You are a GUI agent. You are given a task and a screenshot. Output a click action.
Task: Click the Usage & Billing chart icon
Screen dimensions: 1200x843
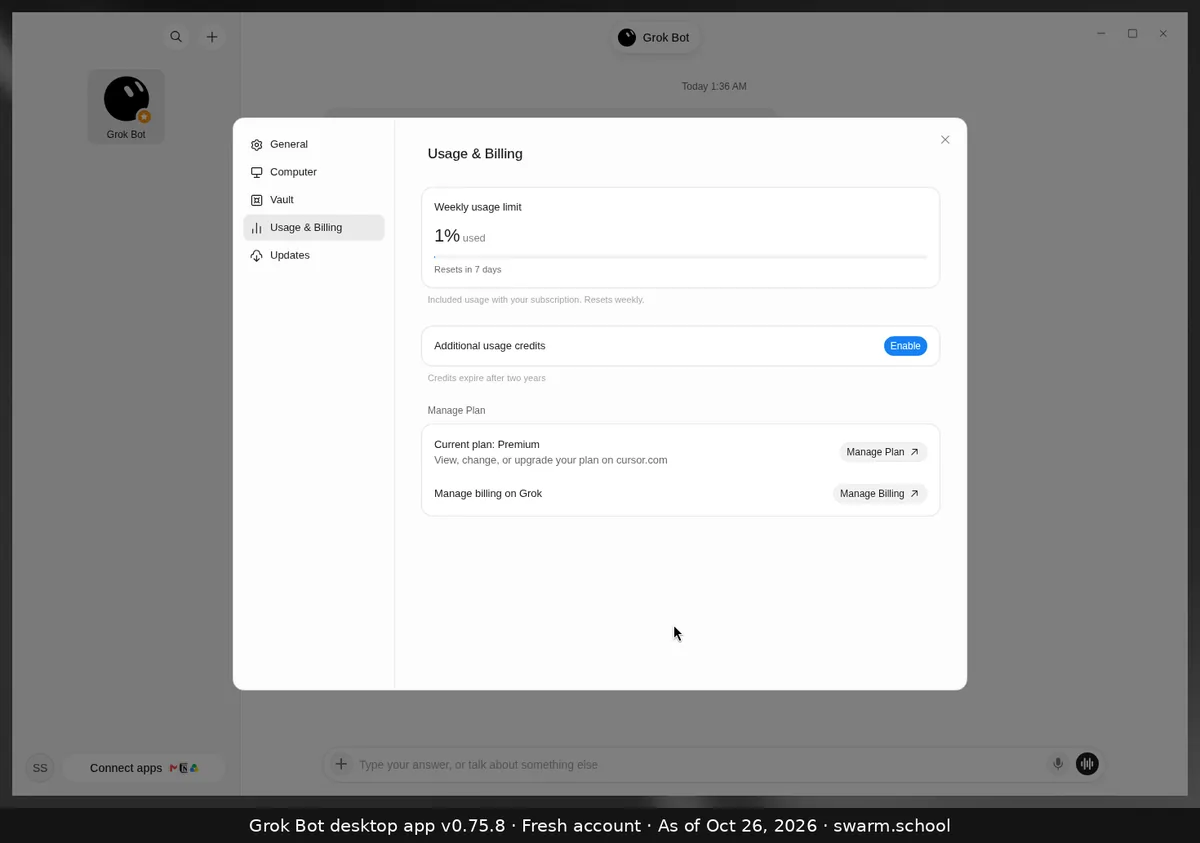257,228
